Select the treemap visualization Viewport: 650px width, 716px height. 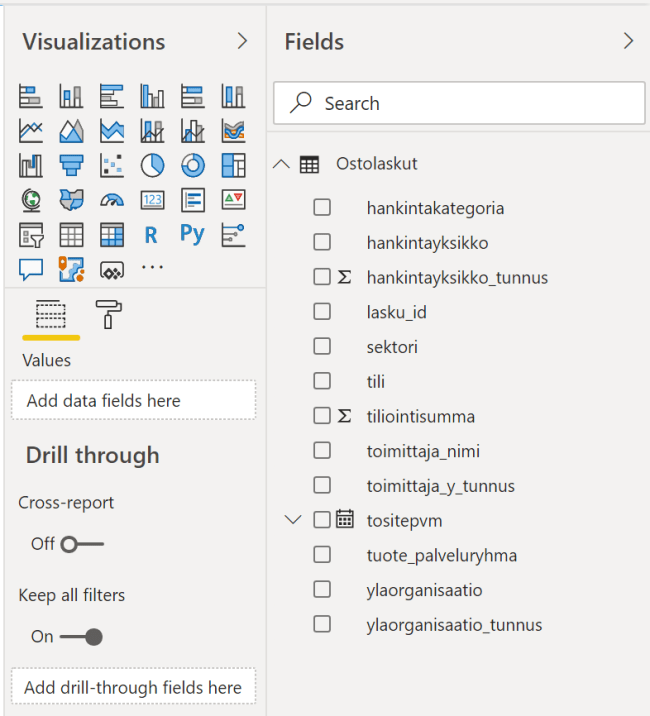point(233,165)
